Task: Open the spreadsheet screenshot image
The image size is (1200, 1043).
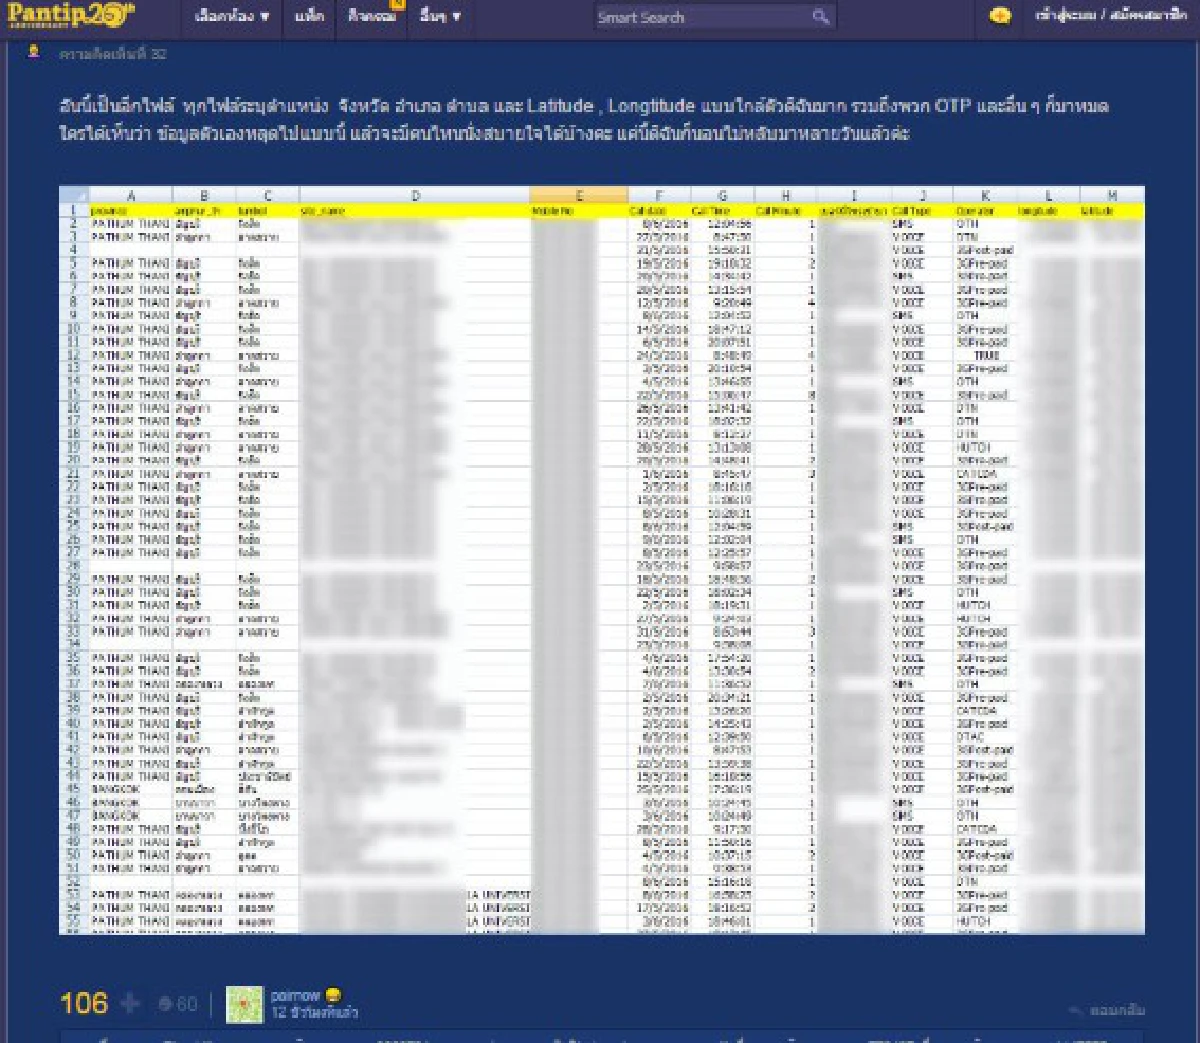Action: coord(601,560)
